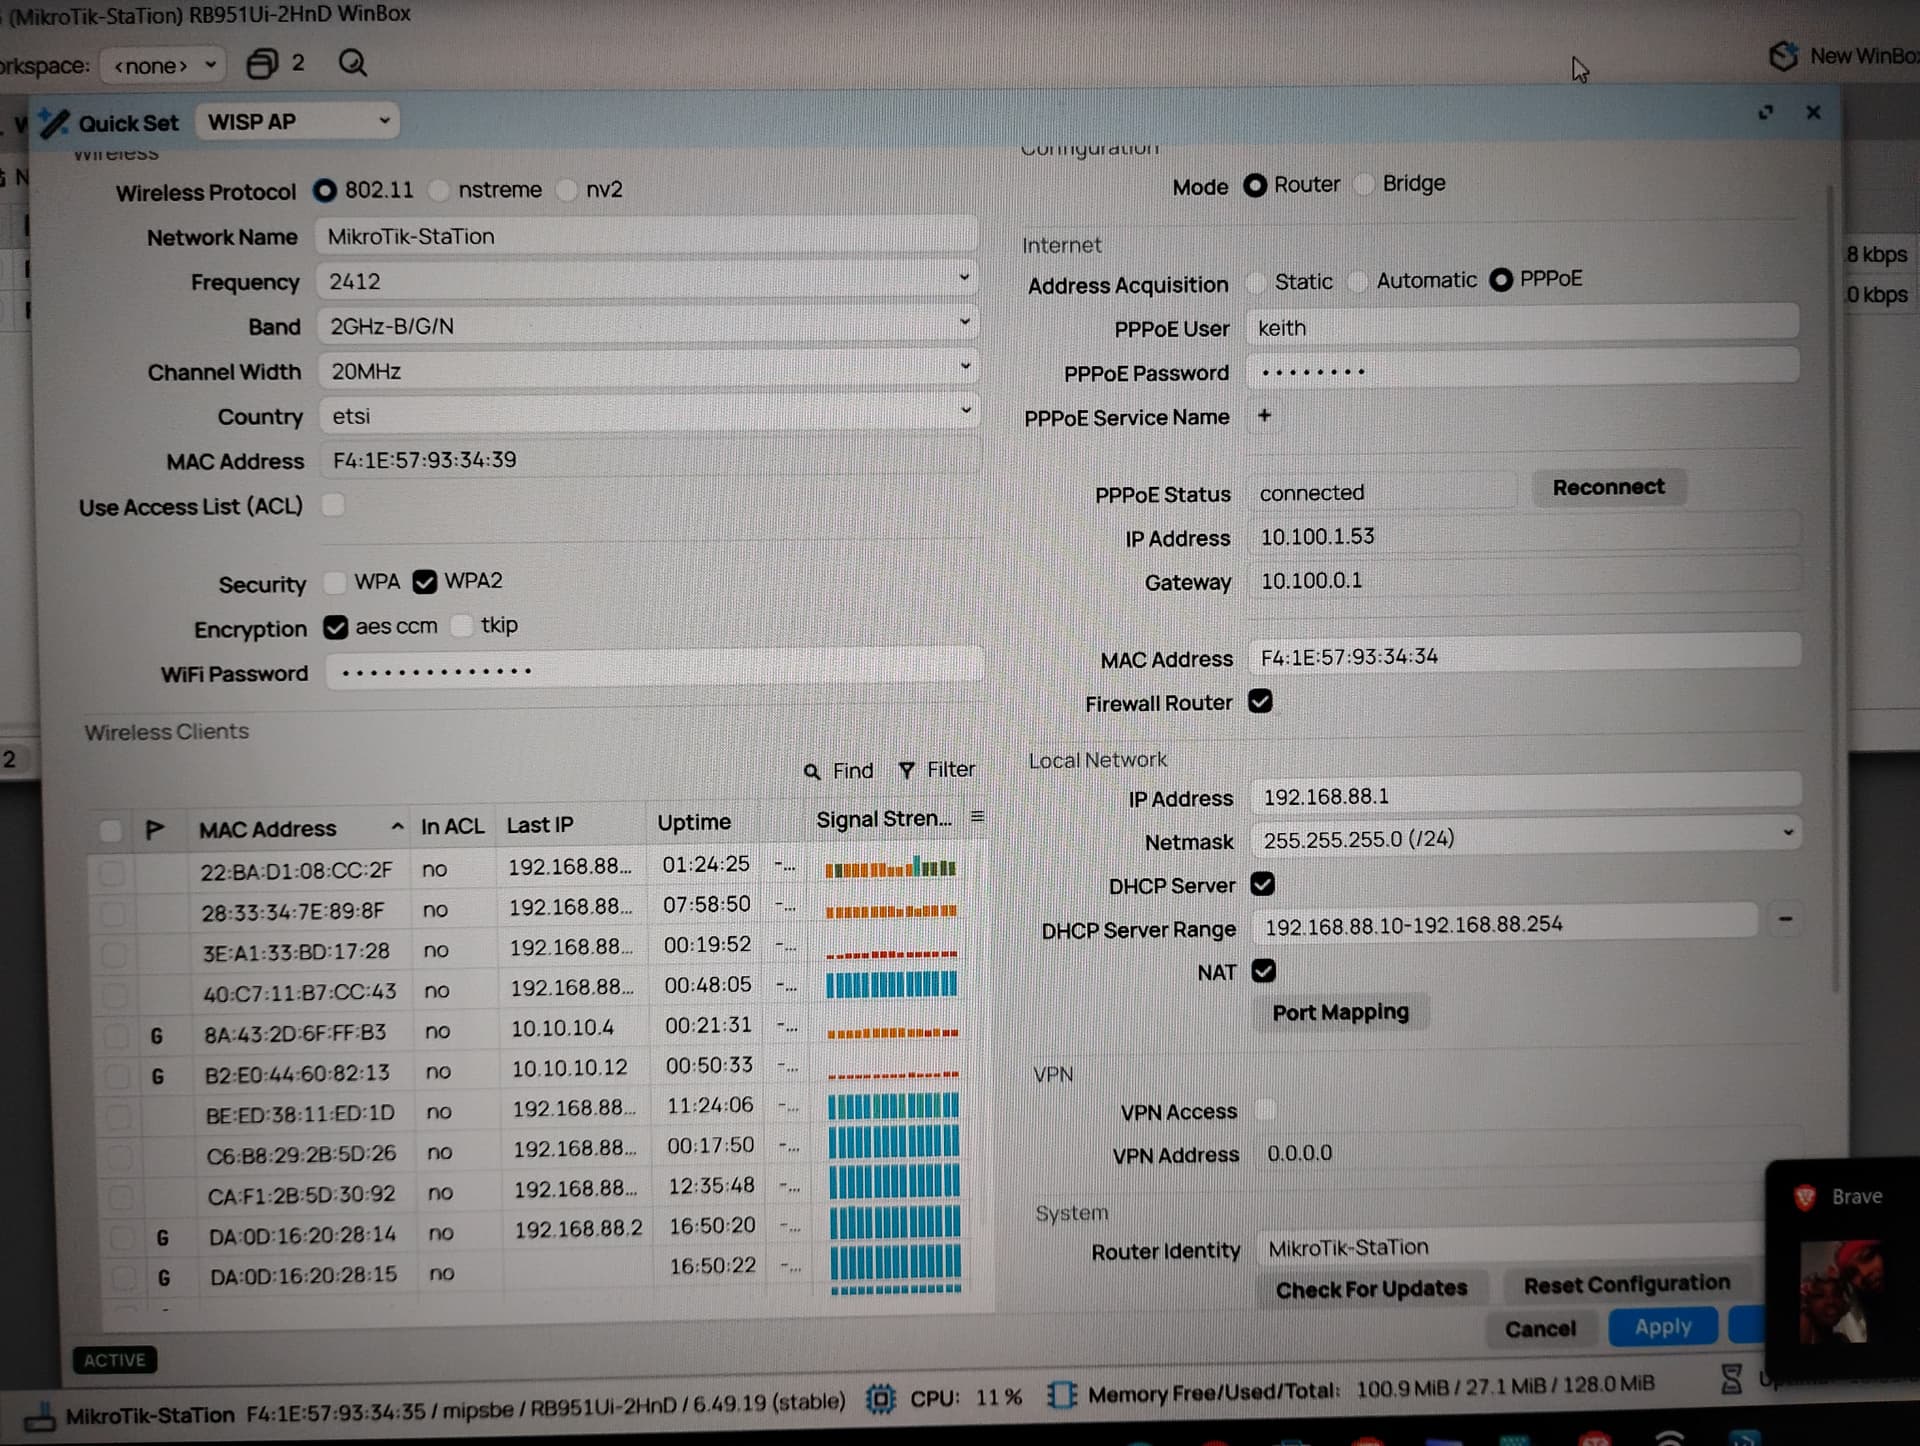1920x1446 pixels.
Task: Click the magnifier search icon in toolbar
Action: click(x=352, y=63)
